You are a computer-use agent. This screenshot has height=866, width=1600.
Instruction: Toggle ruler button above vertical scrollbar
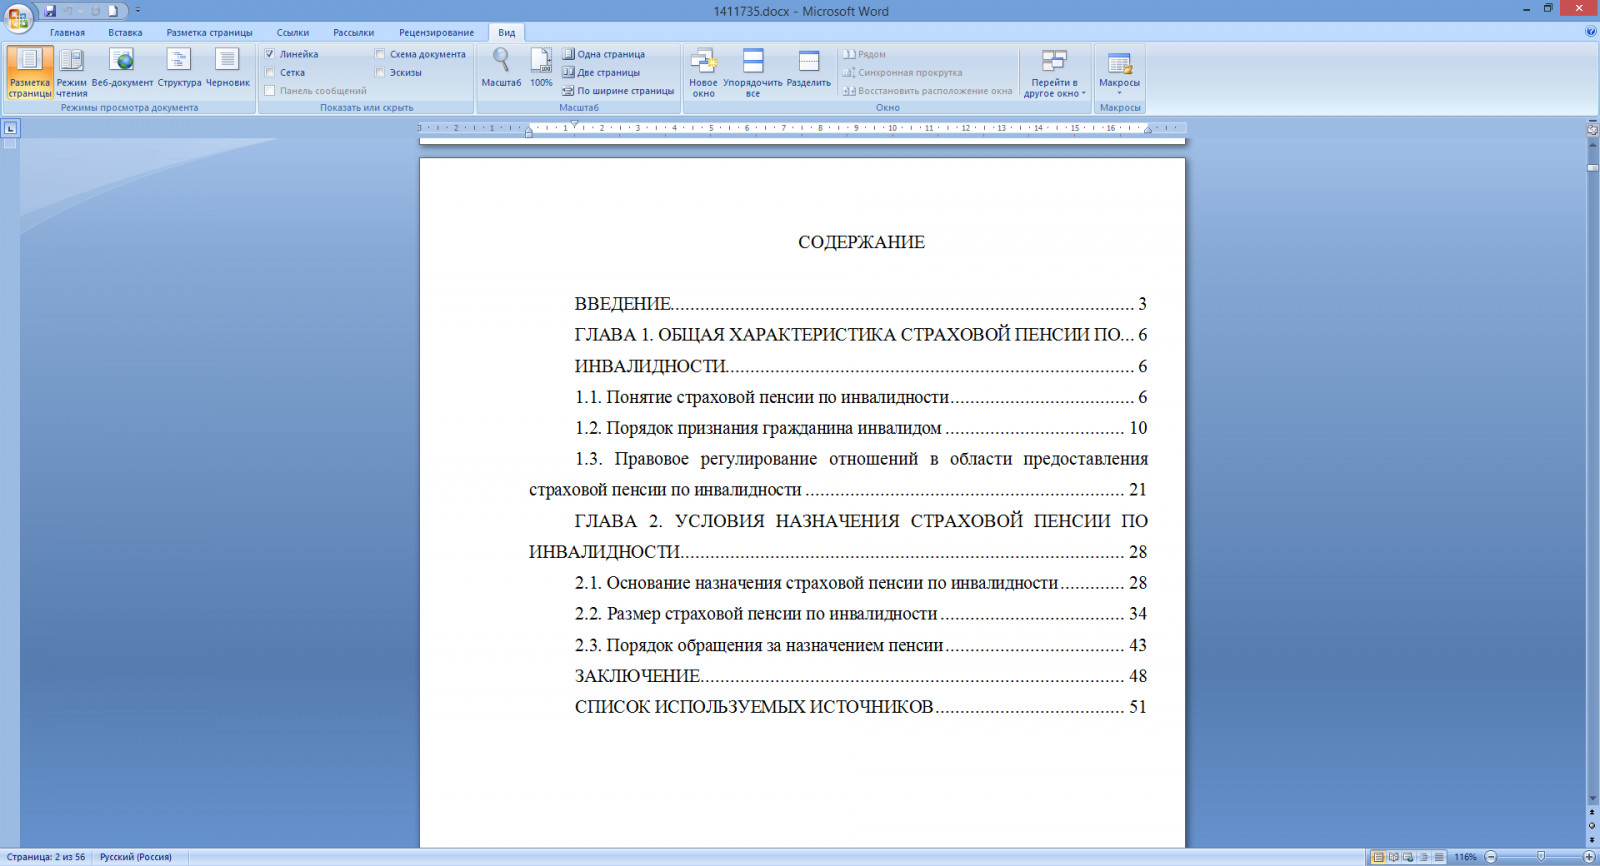click(x=1592, y=130)
